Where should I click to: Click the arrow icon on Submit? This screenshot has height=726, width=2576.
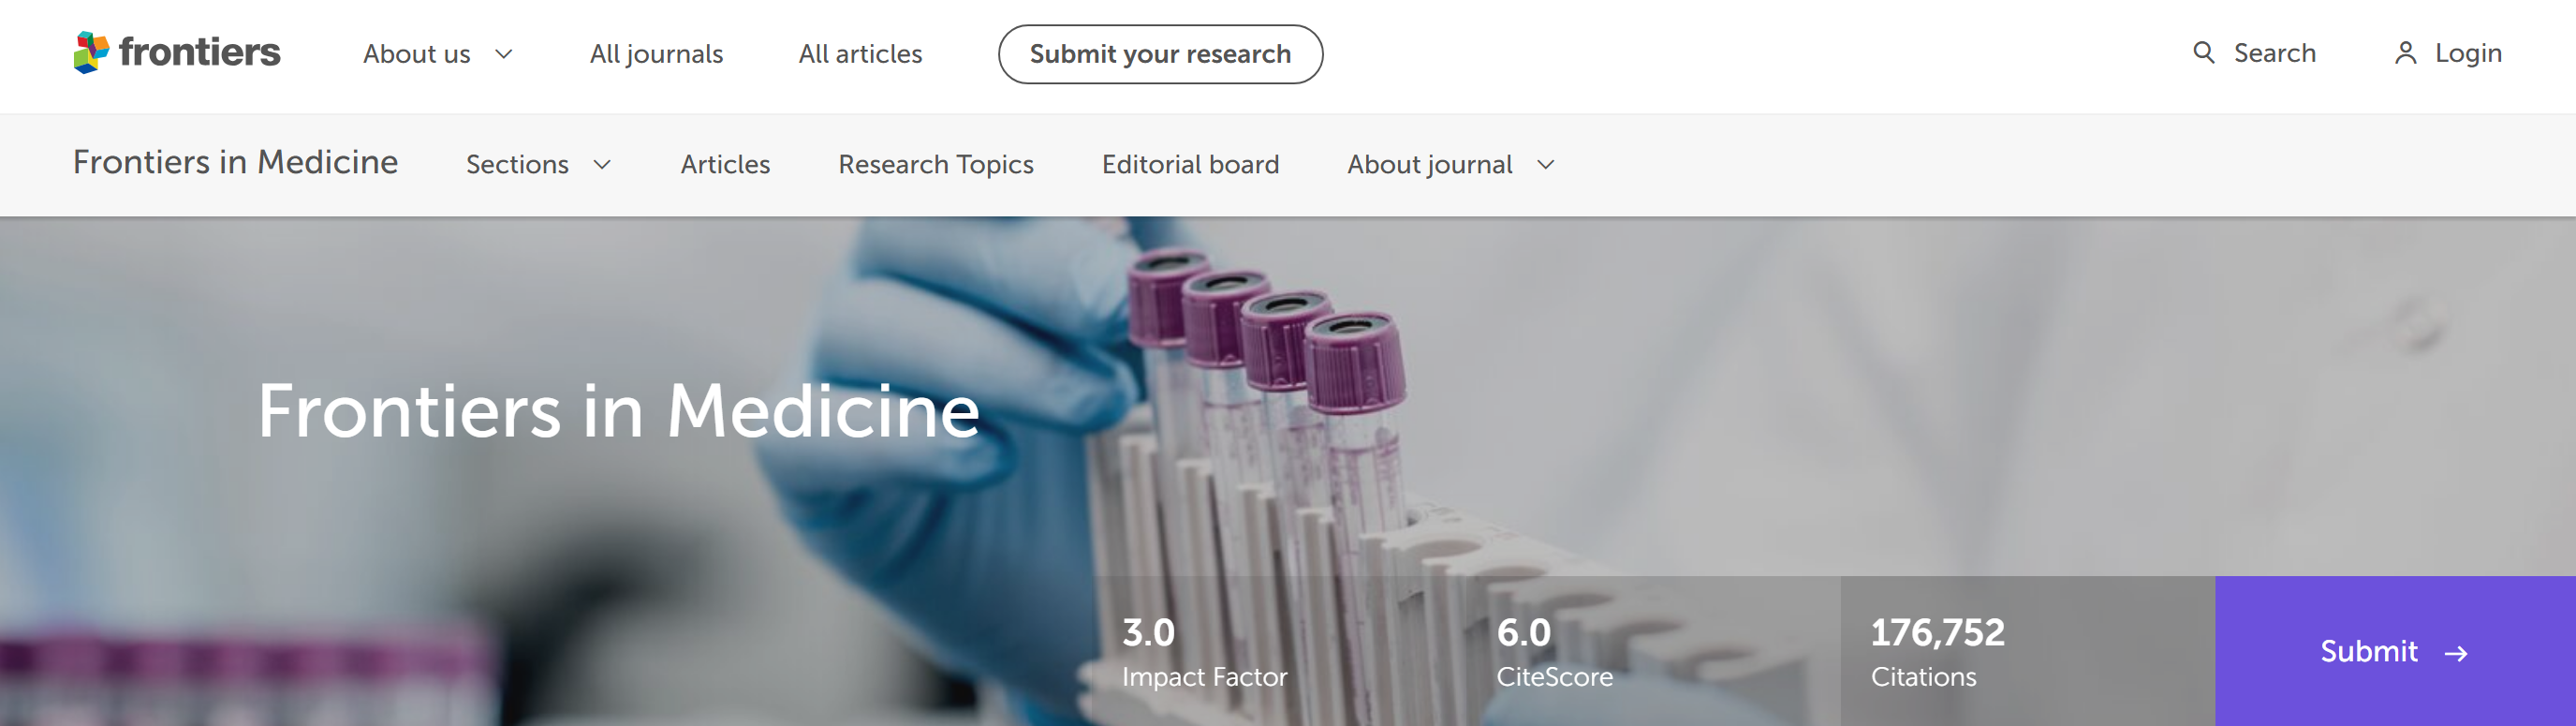pyautogui.click(x=2456, y=654)
